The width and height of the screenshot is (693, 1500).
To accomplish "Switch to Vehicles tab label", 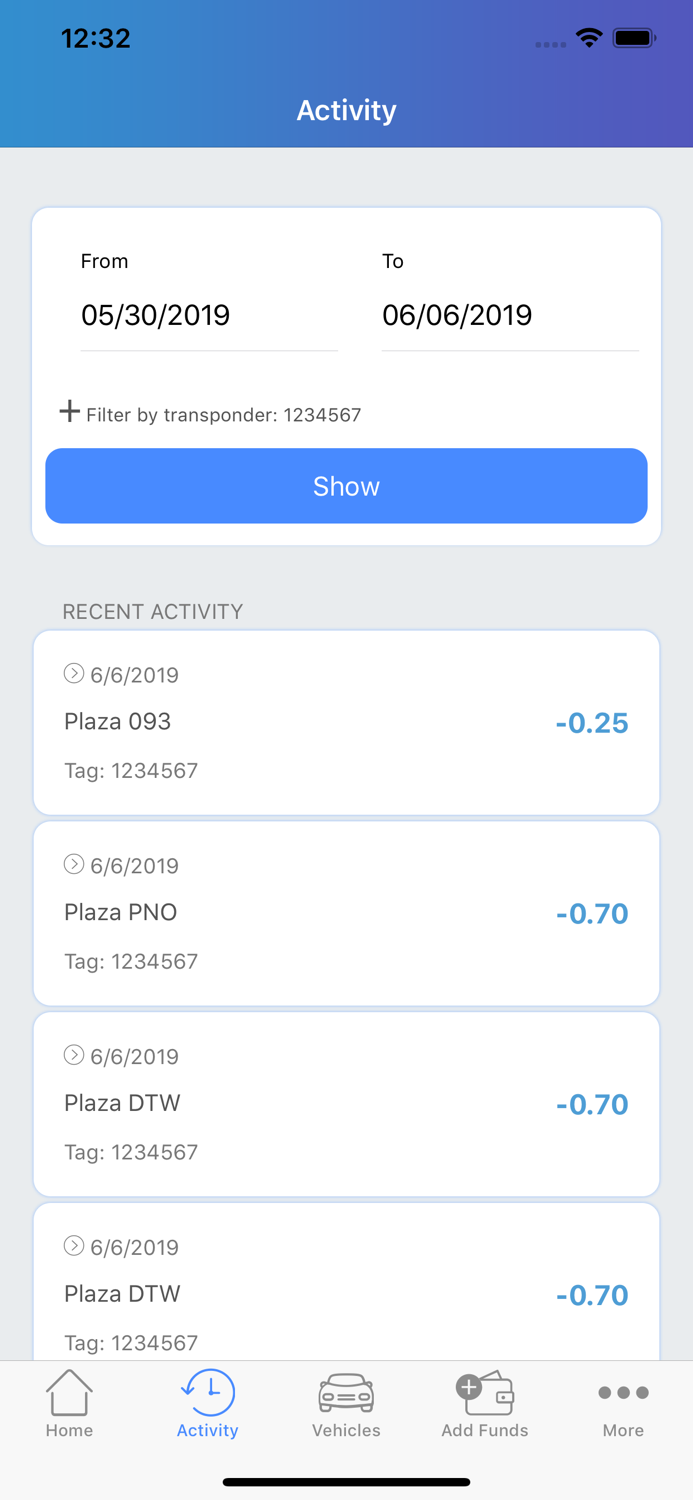I will [346, 1431].
